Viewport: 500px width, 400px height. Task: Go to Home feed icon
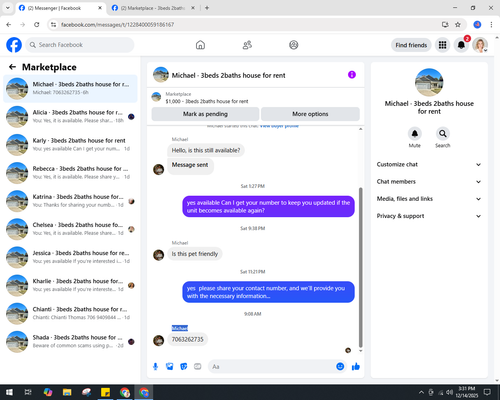(x=200, y=45)
